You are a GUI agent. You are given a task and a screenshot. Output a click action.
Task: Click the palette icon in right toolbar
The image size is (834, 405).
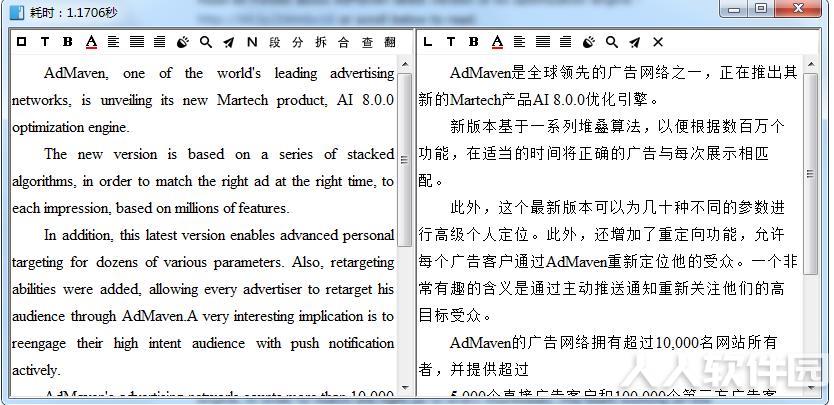(589, 42)
